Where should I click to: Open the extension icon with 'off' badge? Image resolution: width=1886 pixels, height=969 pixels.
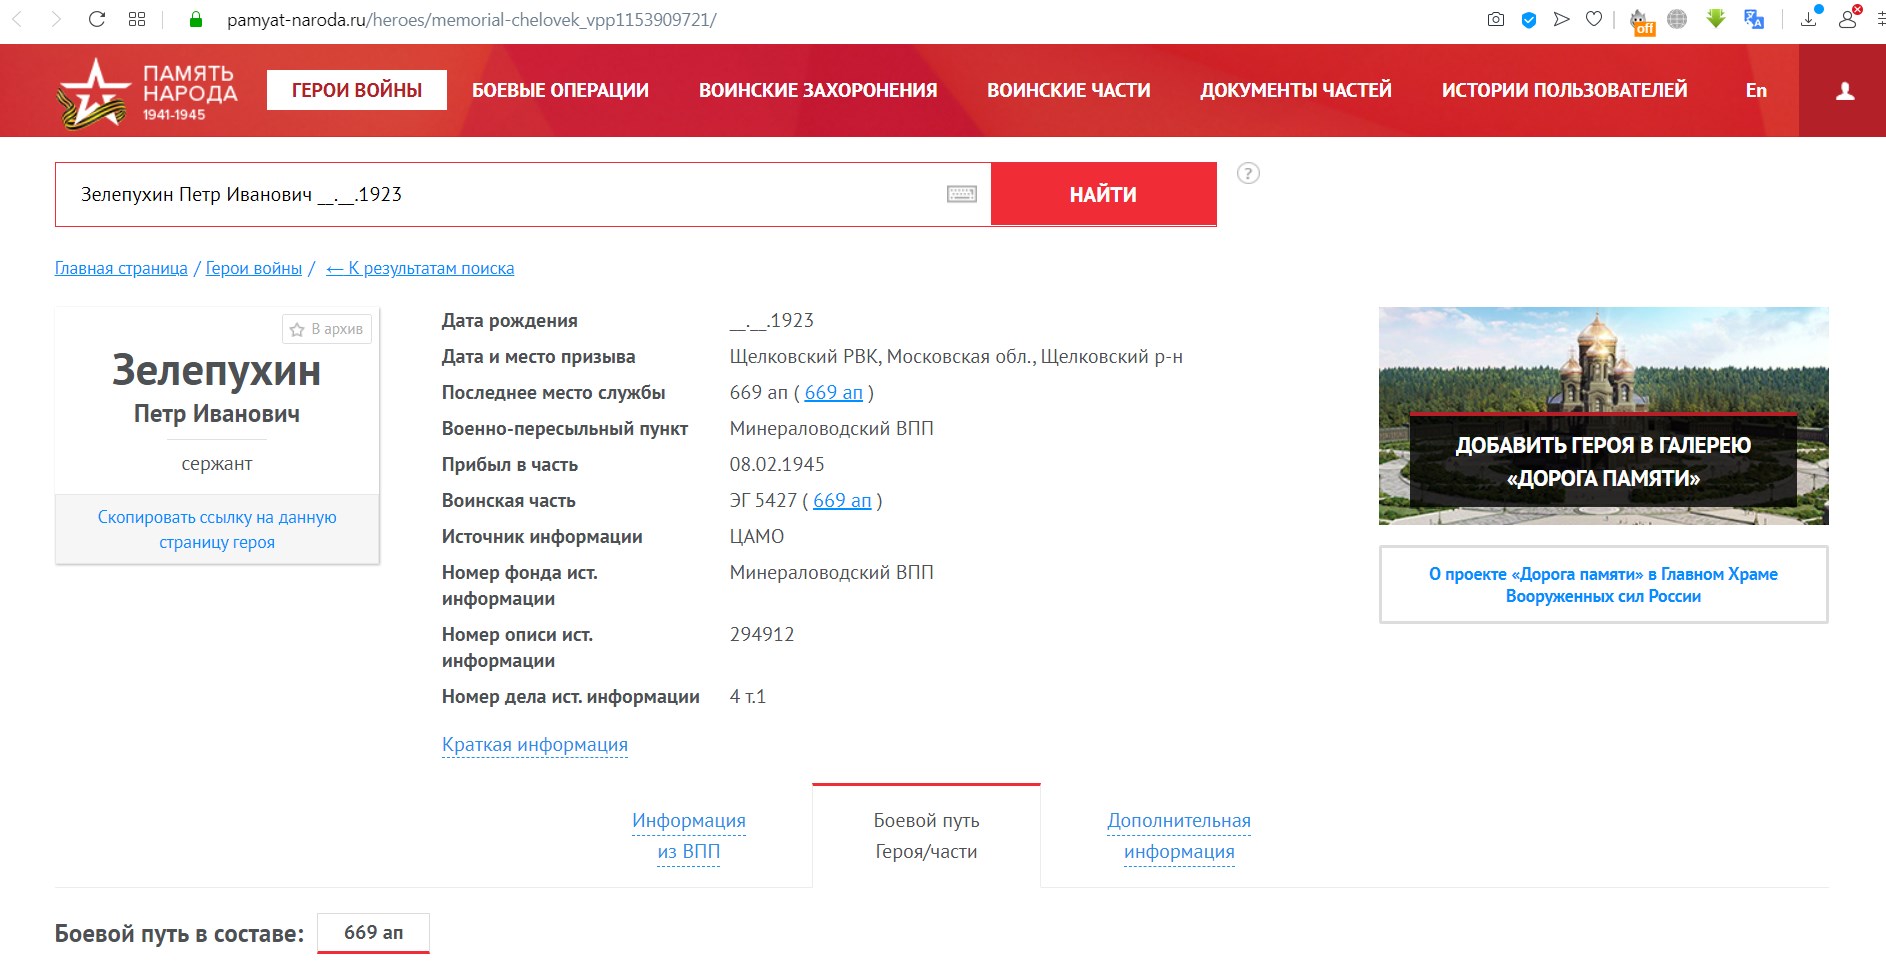pos(1642,21)
